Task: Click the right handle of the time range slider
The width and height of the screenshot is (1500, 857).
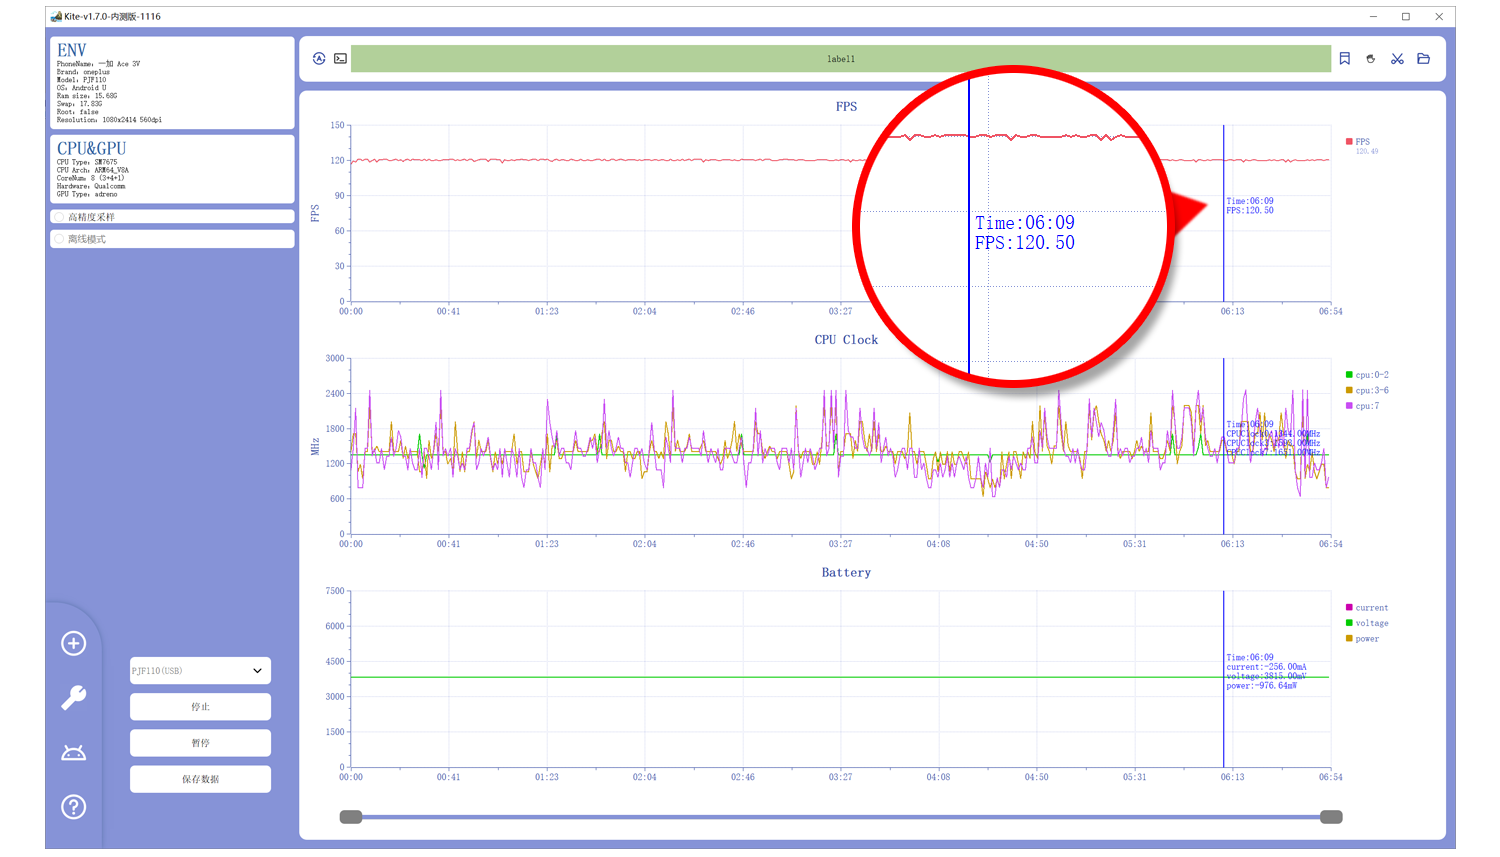Action: (1331, 817)
